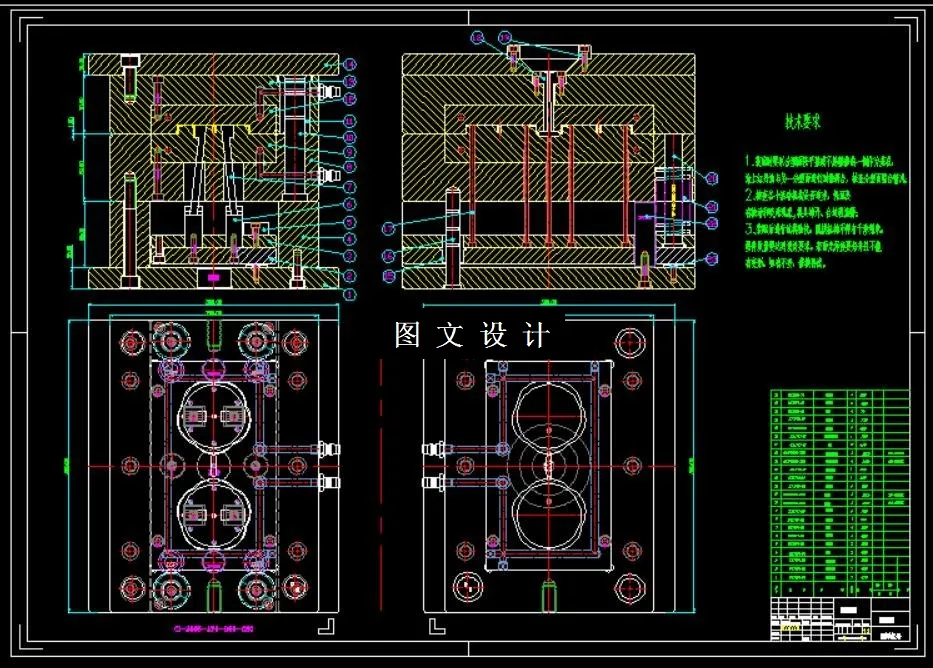Click part balloon number 14
The width and height of the screenshot is (933, 668).
pos(350,65)
